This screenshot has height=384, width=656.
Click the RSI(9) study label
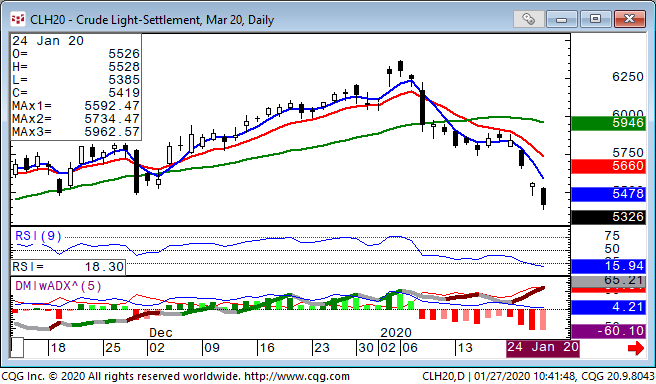coord(38,236)
